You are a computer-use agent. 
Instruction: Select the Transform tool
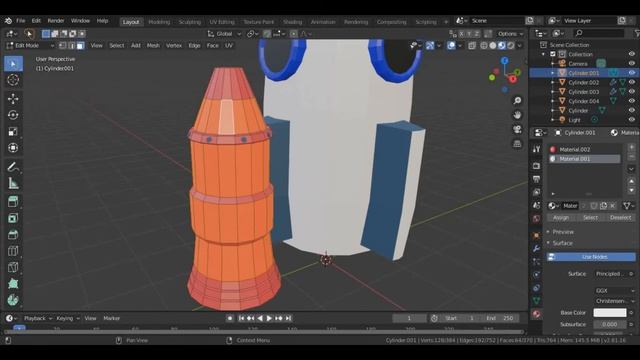tap(13, 148)
